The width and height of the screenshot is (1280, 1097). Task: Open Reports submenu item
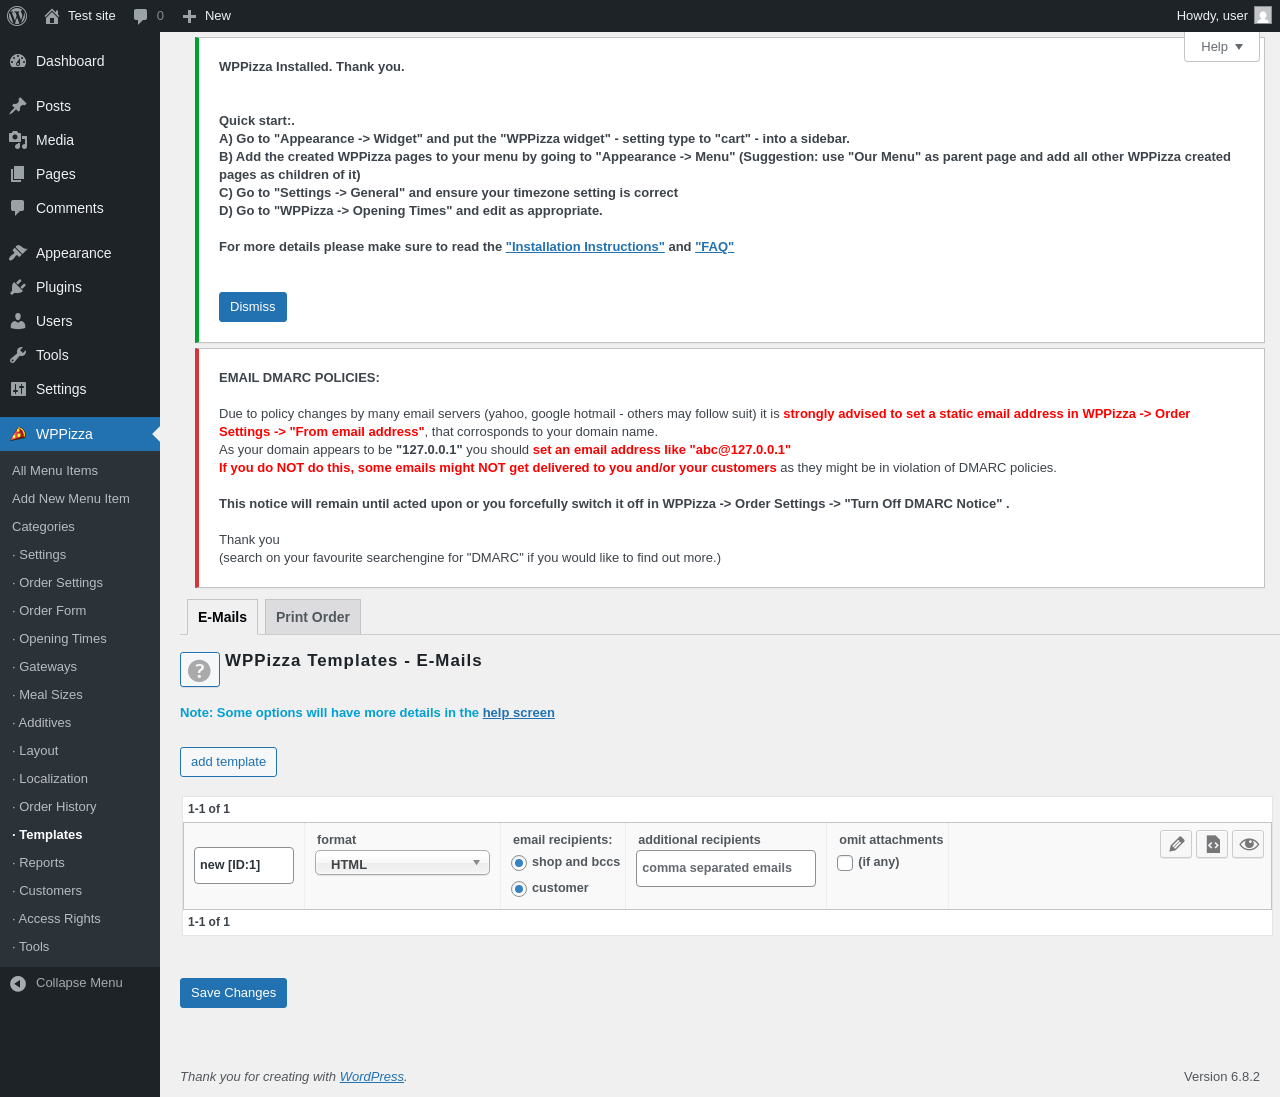pos(39,863)
